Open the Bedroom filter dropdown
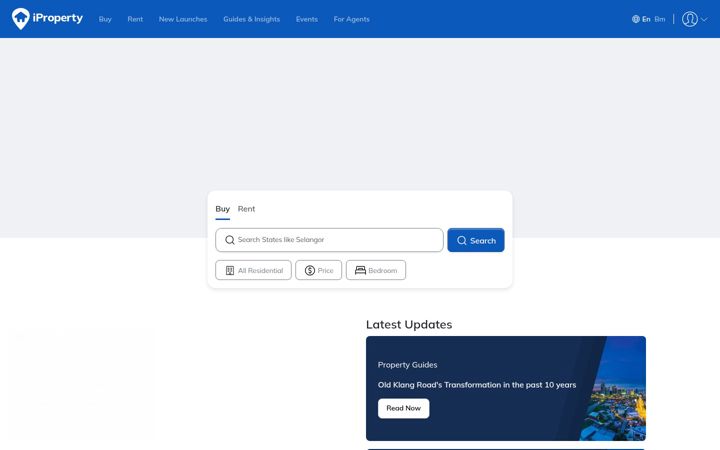720x450 pixels. click(376, 270)
